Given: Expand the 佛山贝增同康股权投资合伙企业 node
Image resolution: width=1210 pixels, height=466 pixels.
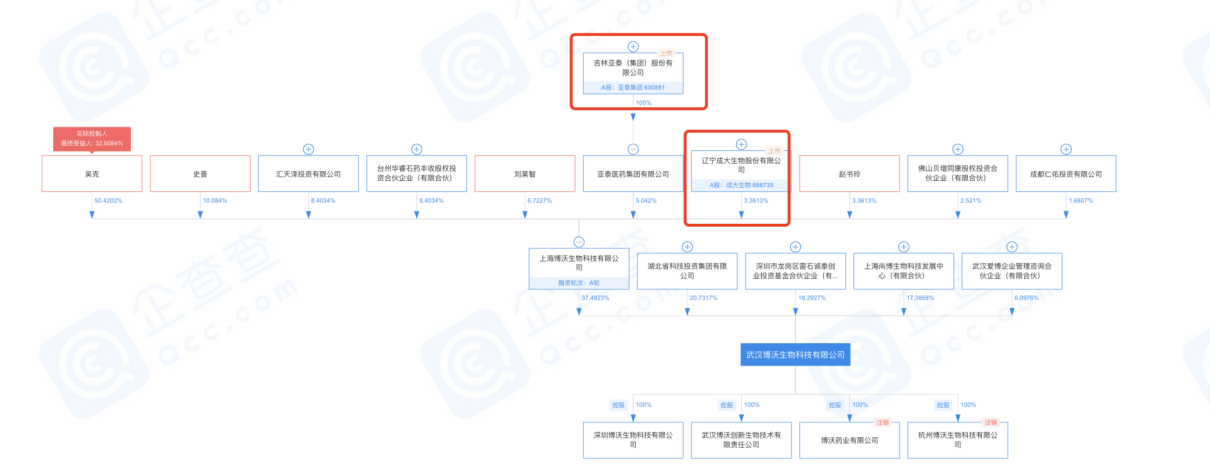Looking at the screenshot, I should click(957, 149).
